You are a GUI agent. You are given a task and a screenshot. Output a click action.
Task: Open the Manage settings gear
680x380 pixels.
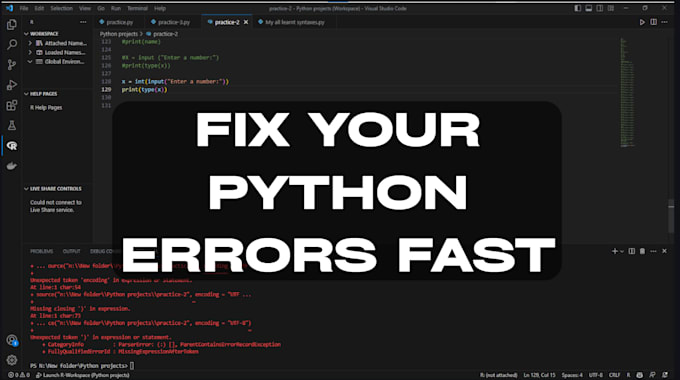point(12,360)
